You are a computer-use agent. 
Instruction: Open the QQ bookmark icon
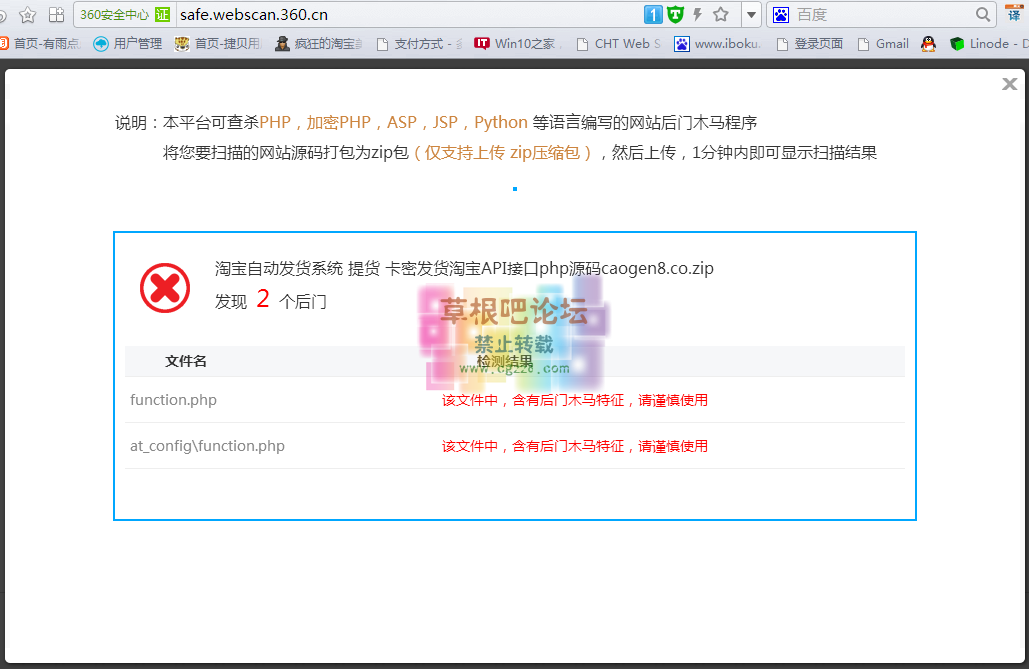point(928,43)
